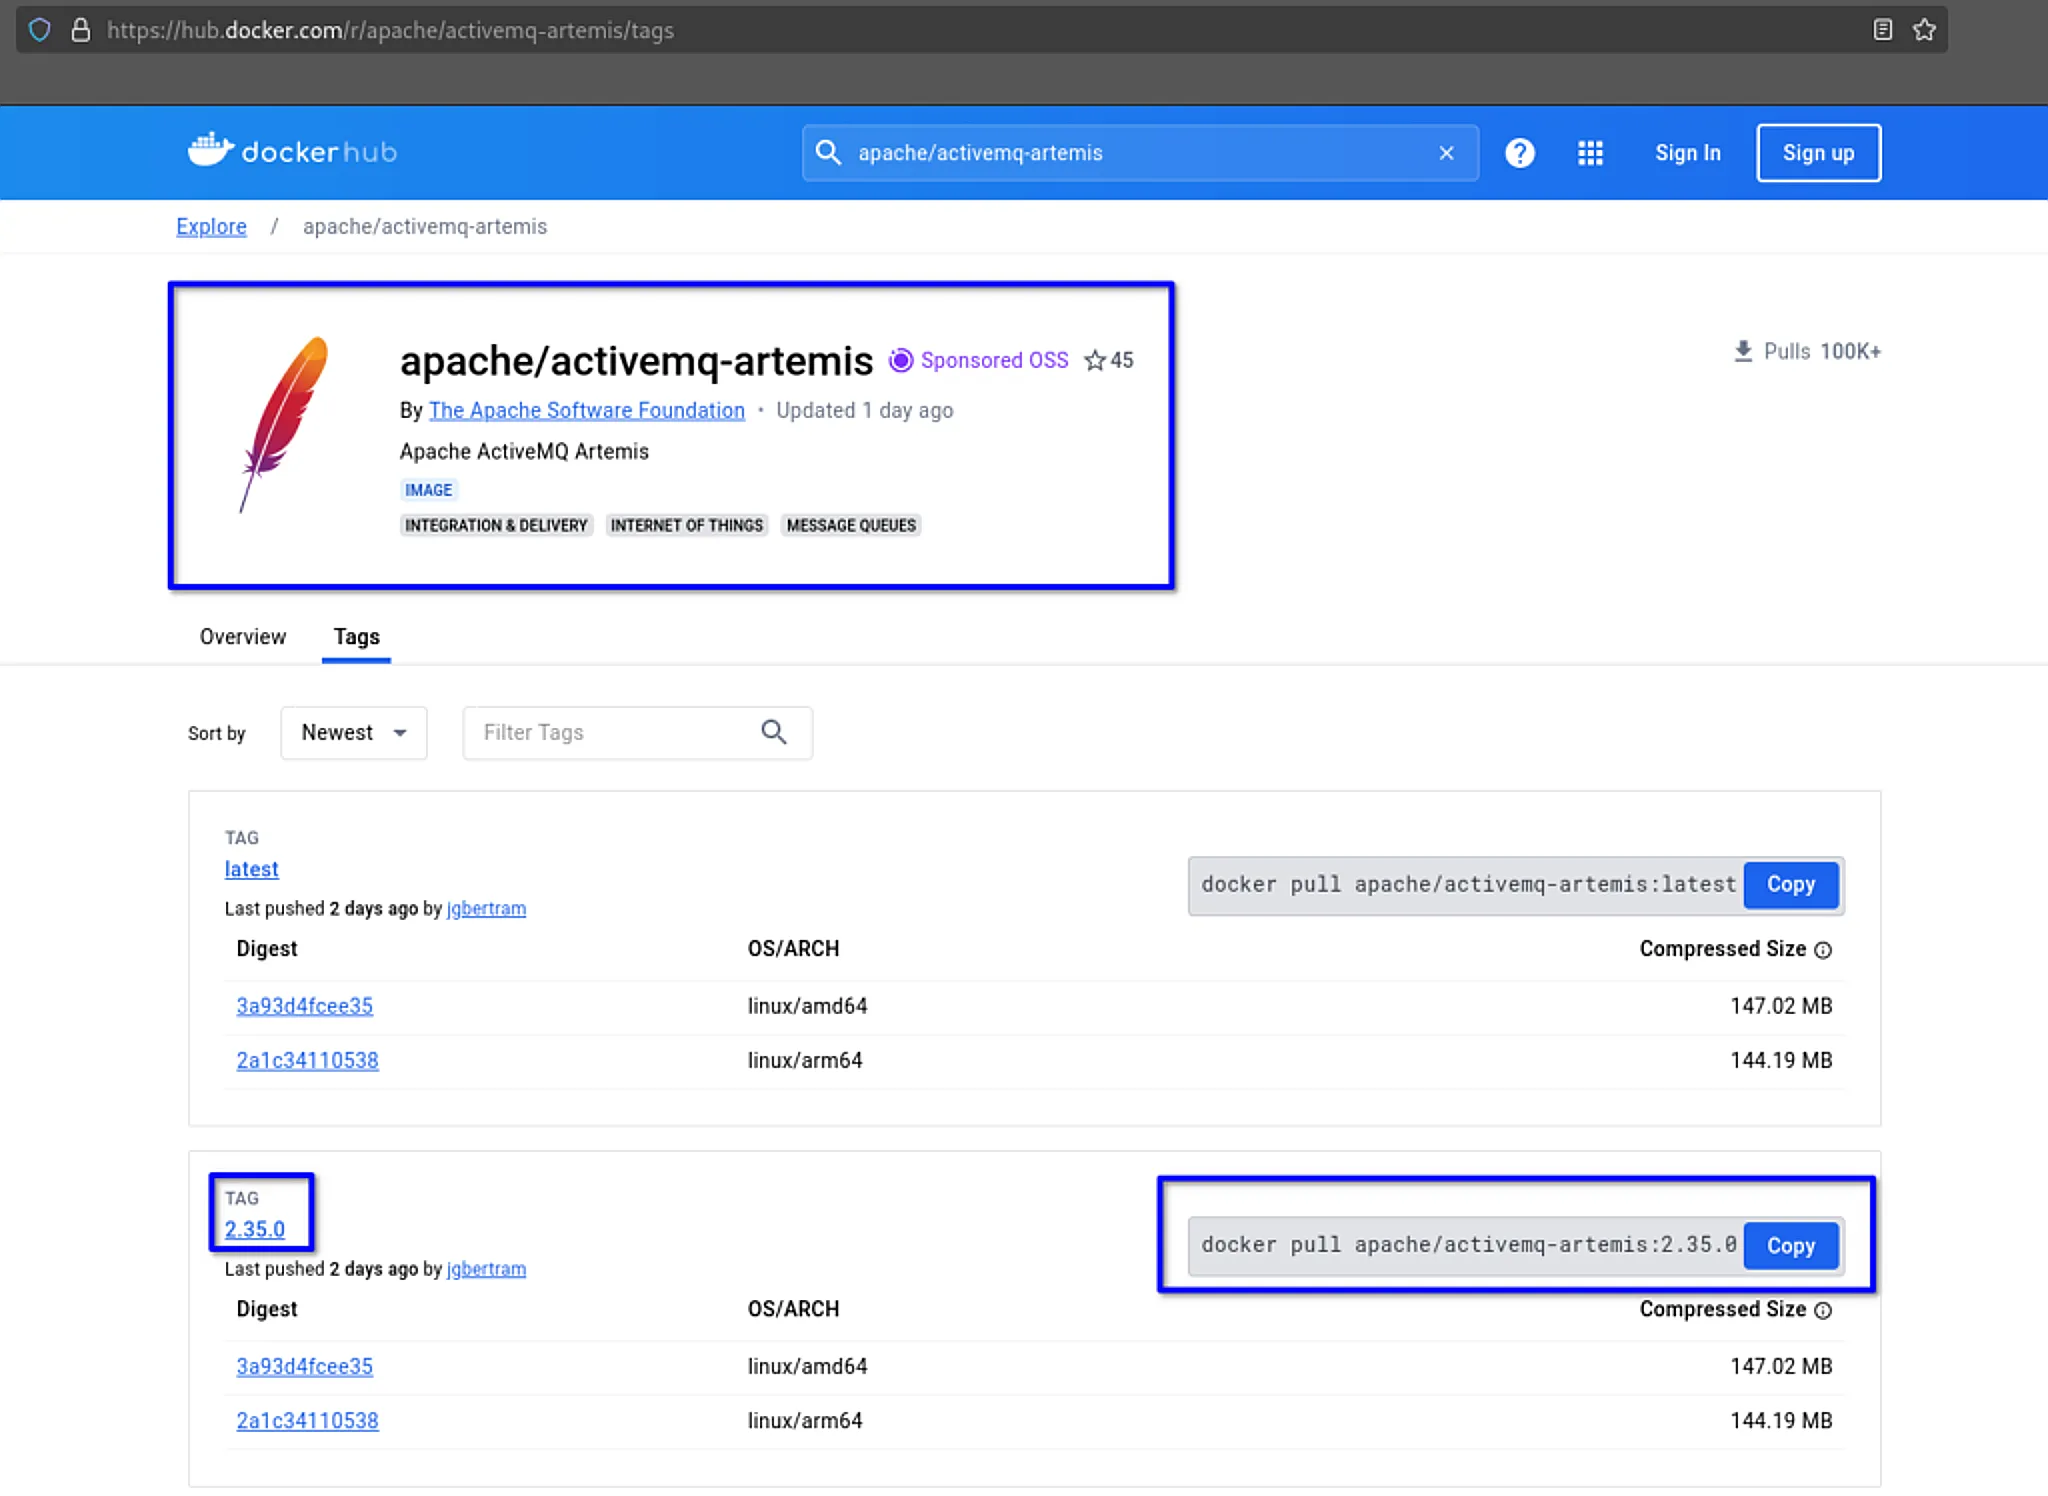Click the Filter Tags search icon

(774, 732)
